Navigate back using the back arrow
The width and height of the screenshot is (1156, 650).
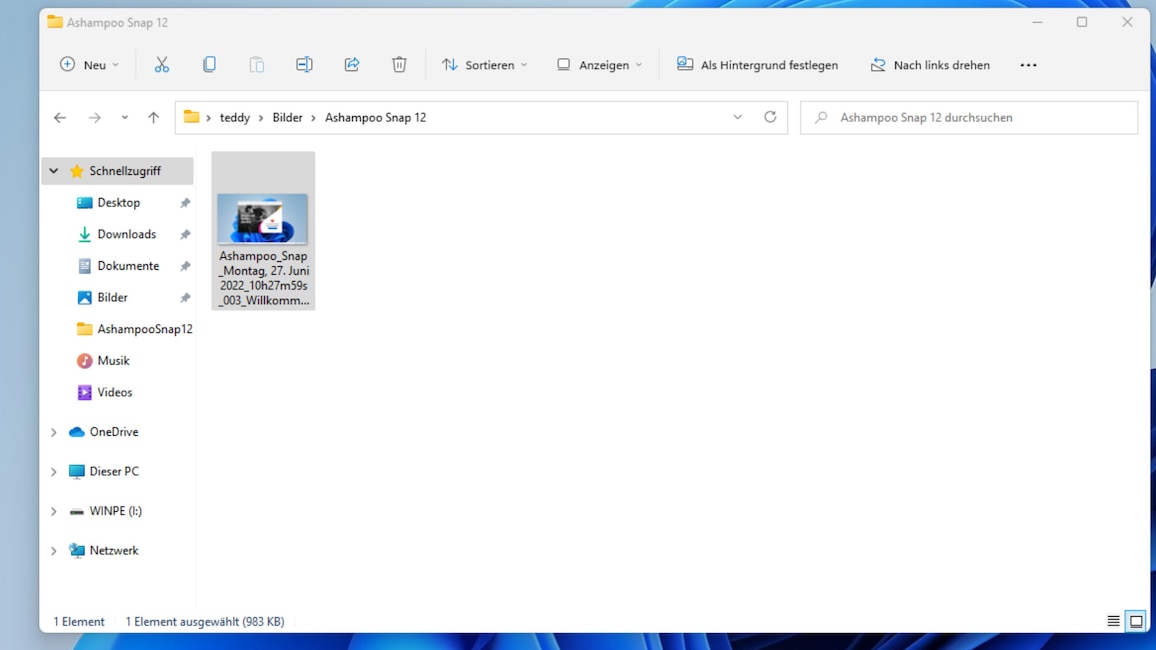point(60,118)
